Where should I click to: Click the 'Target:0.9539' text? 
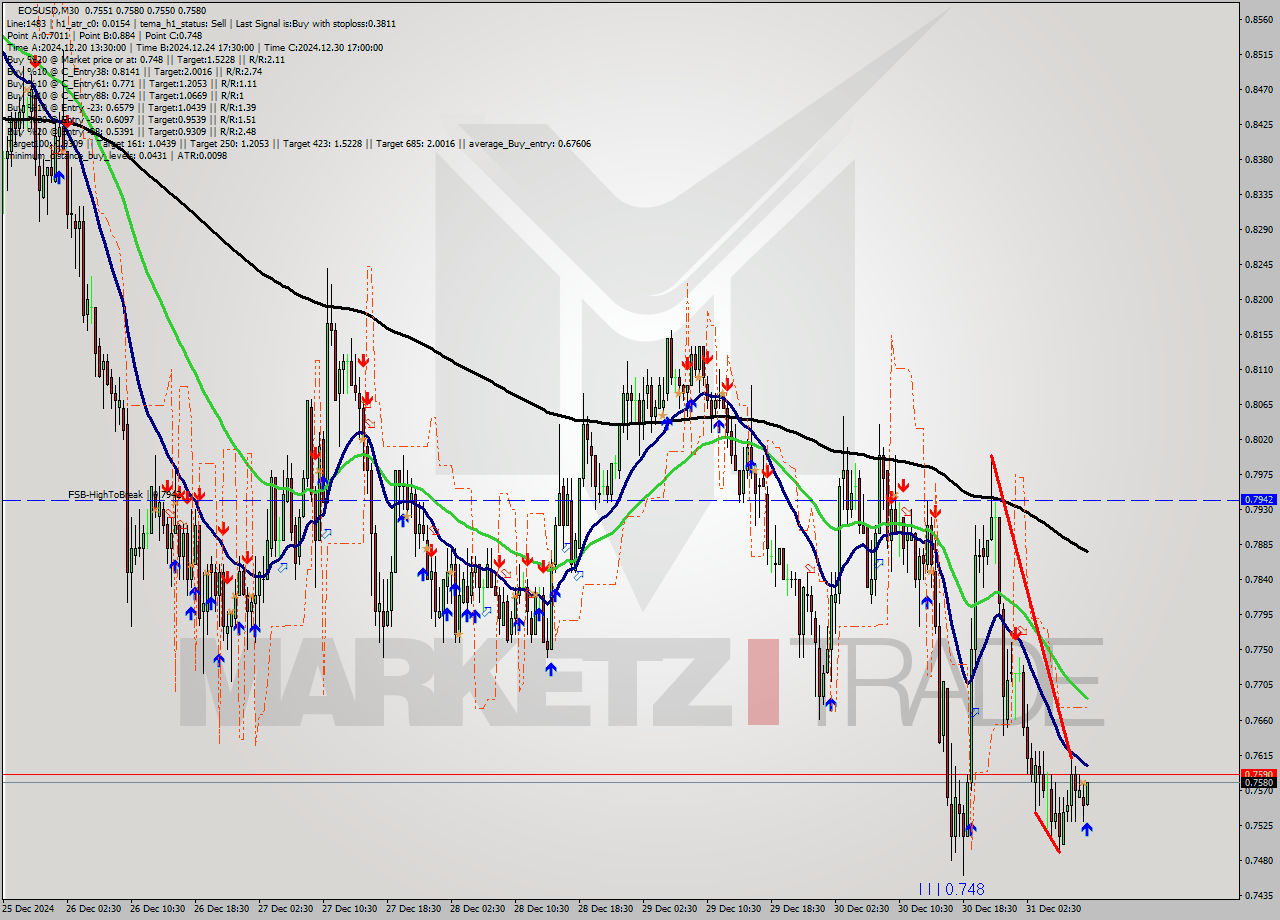[177, 119]
